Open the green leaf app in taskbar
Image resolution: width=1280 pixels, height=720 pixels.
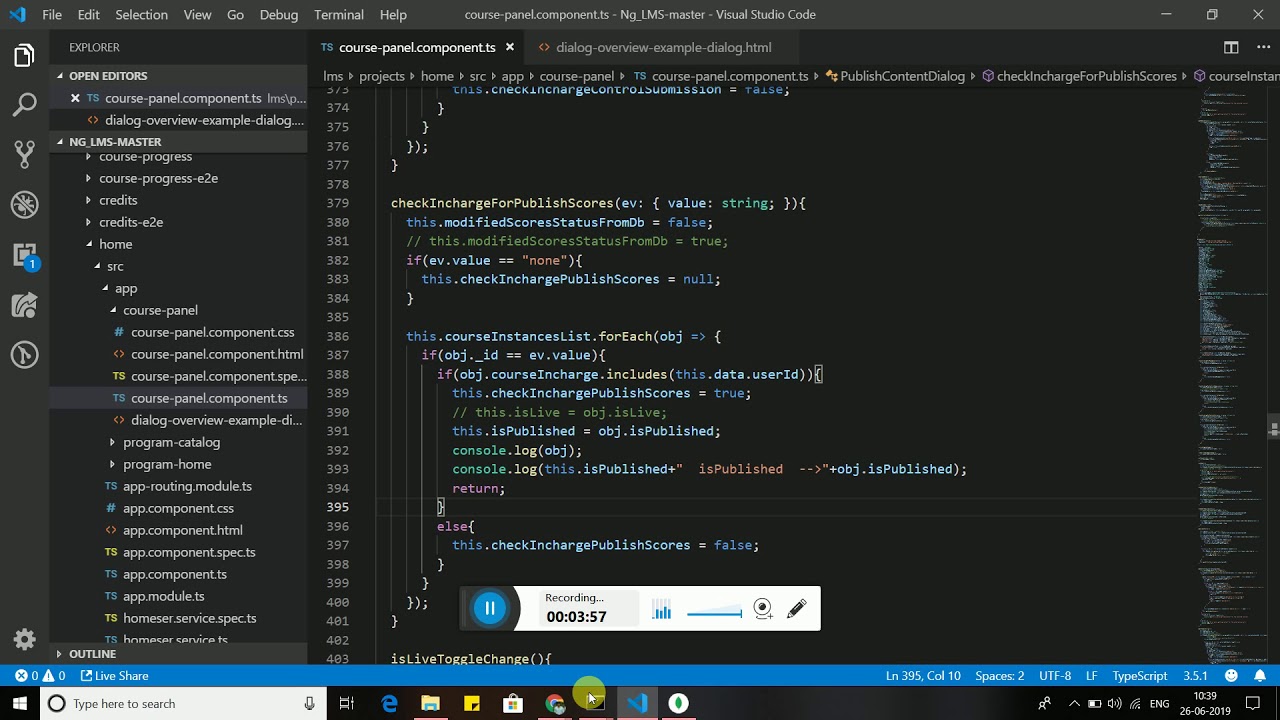(678, 704)
